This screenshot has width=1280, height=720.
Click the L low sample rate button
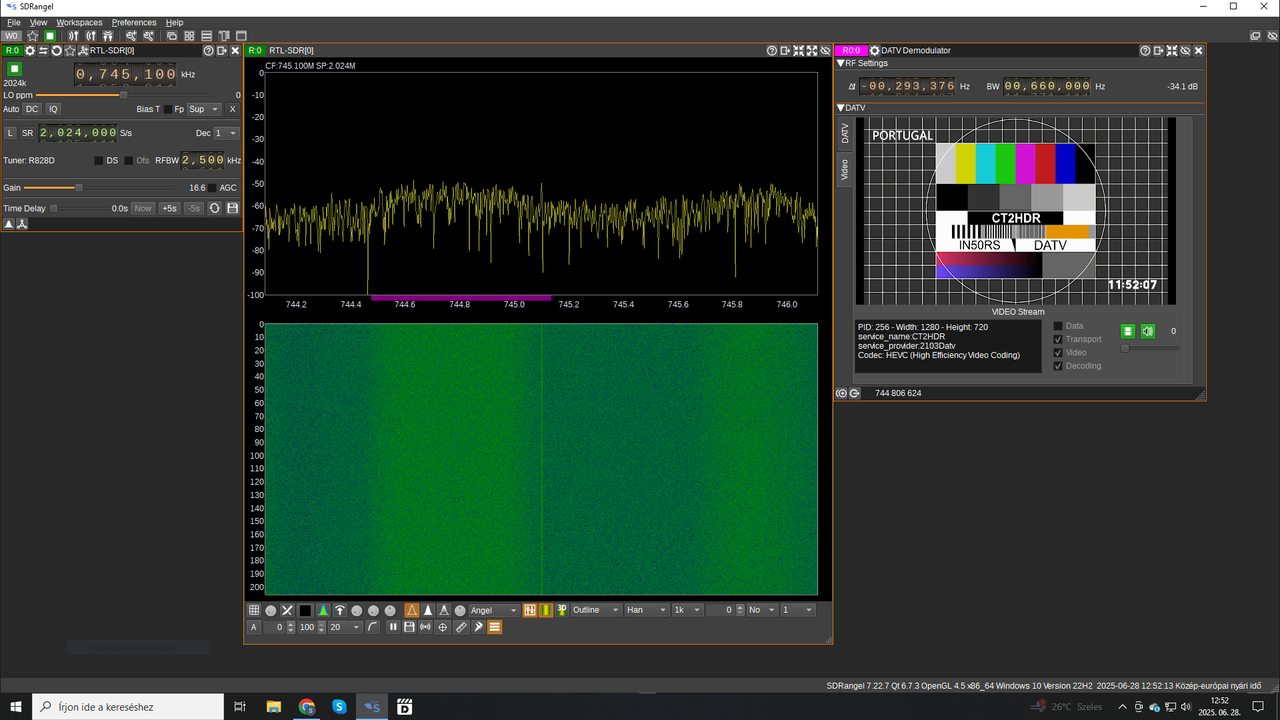(x=10, y=133)
